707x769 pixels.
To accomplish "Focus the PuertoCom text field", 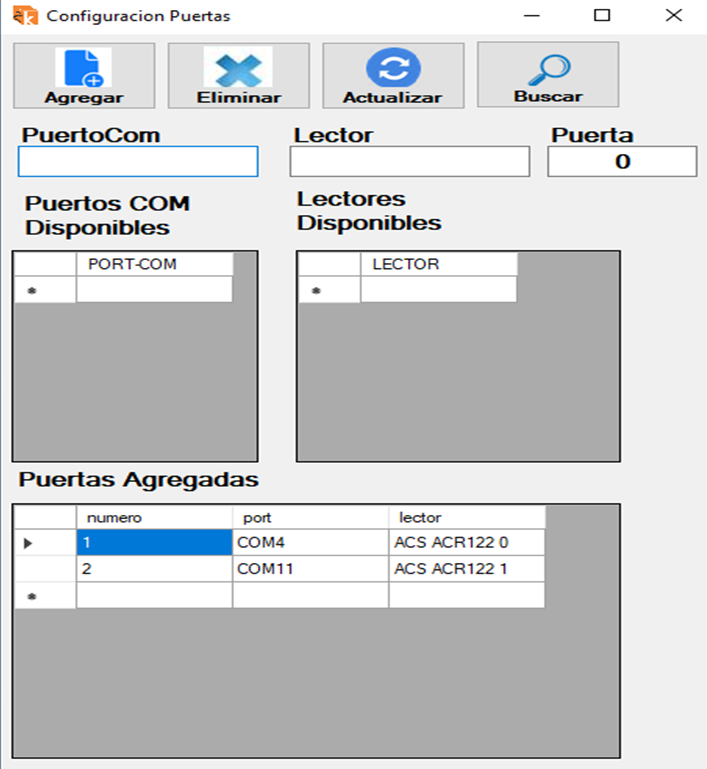I will coord(138,162).
